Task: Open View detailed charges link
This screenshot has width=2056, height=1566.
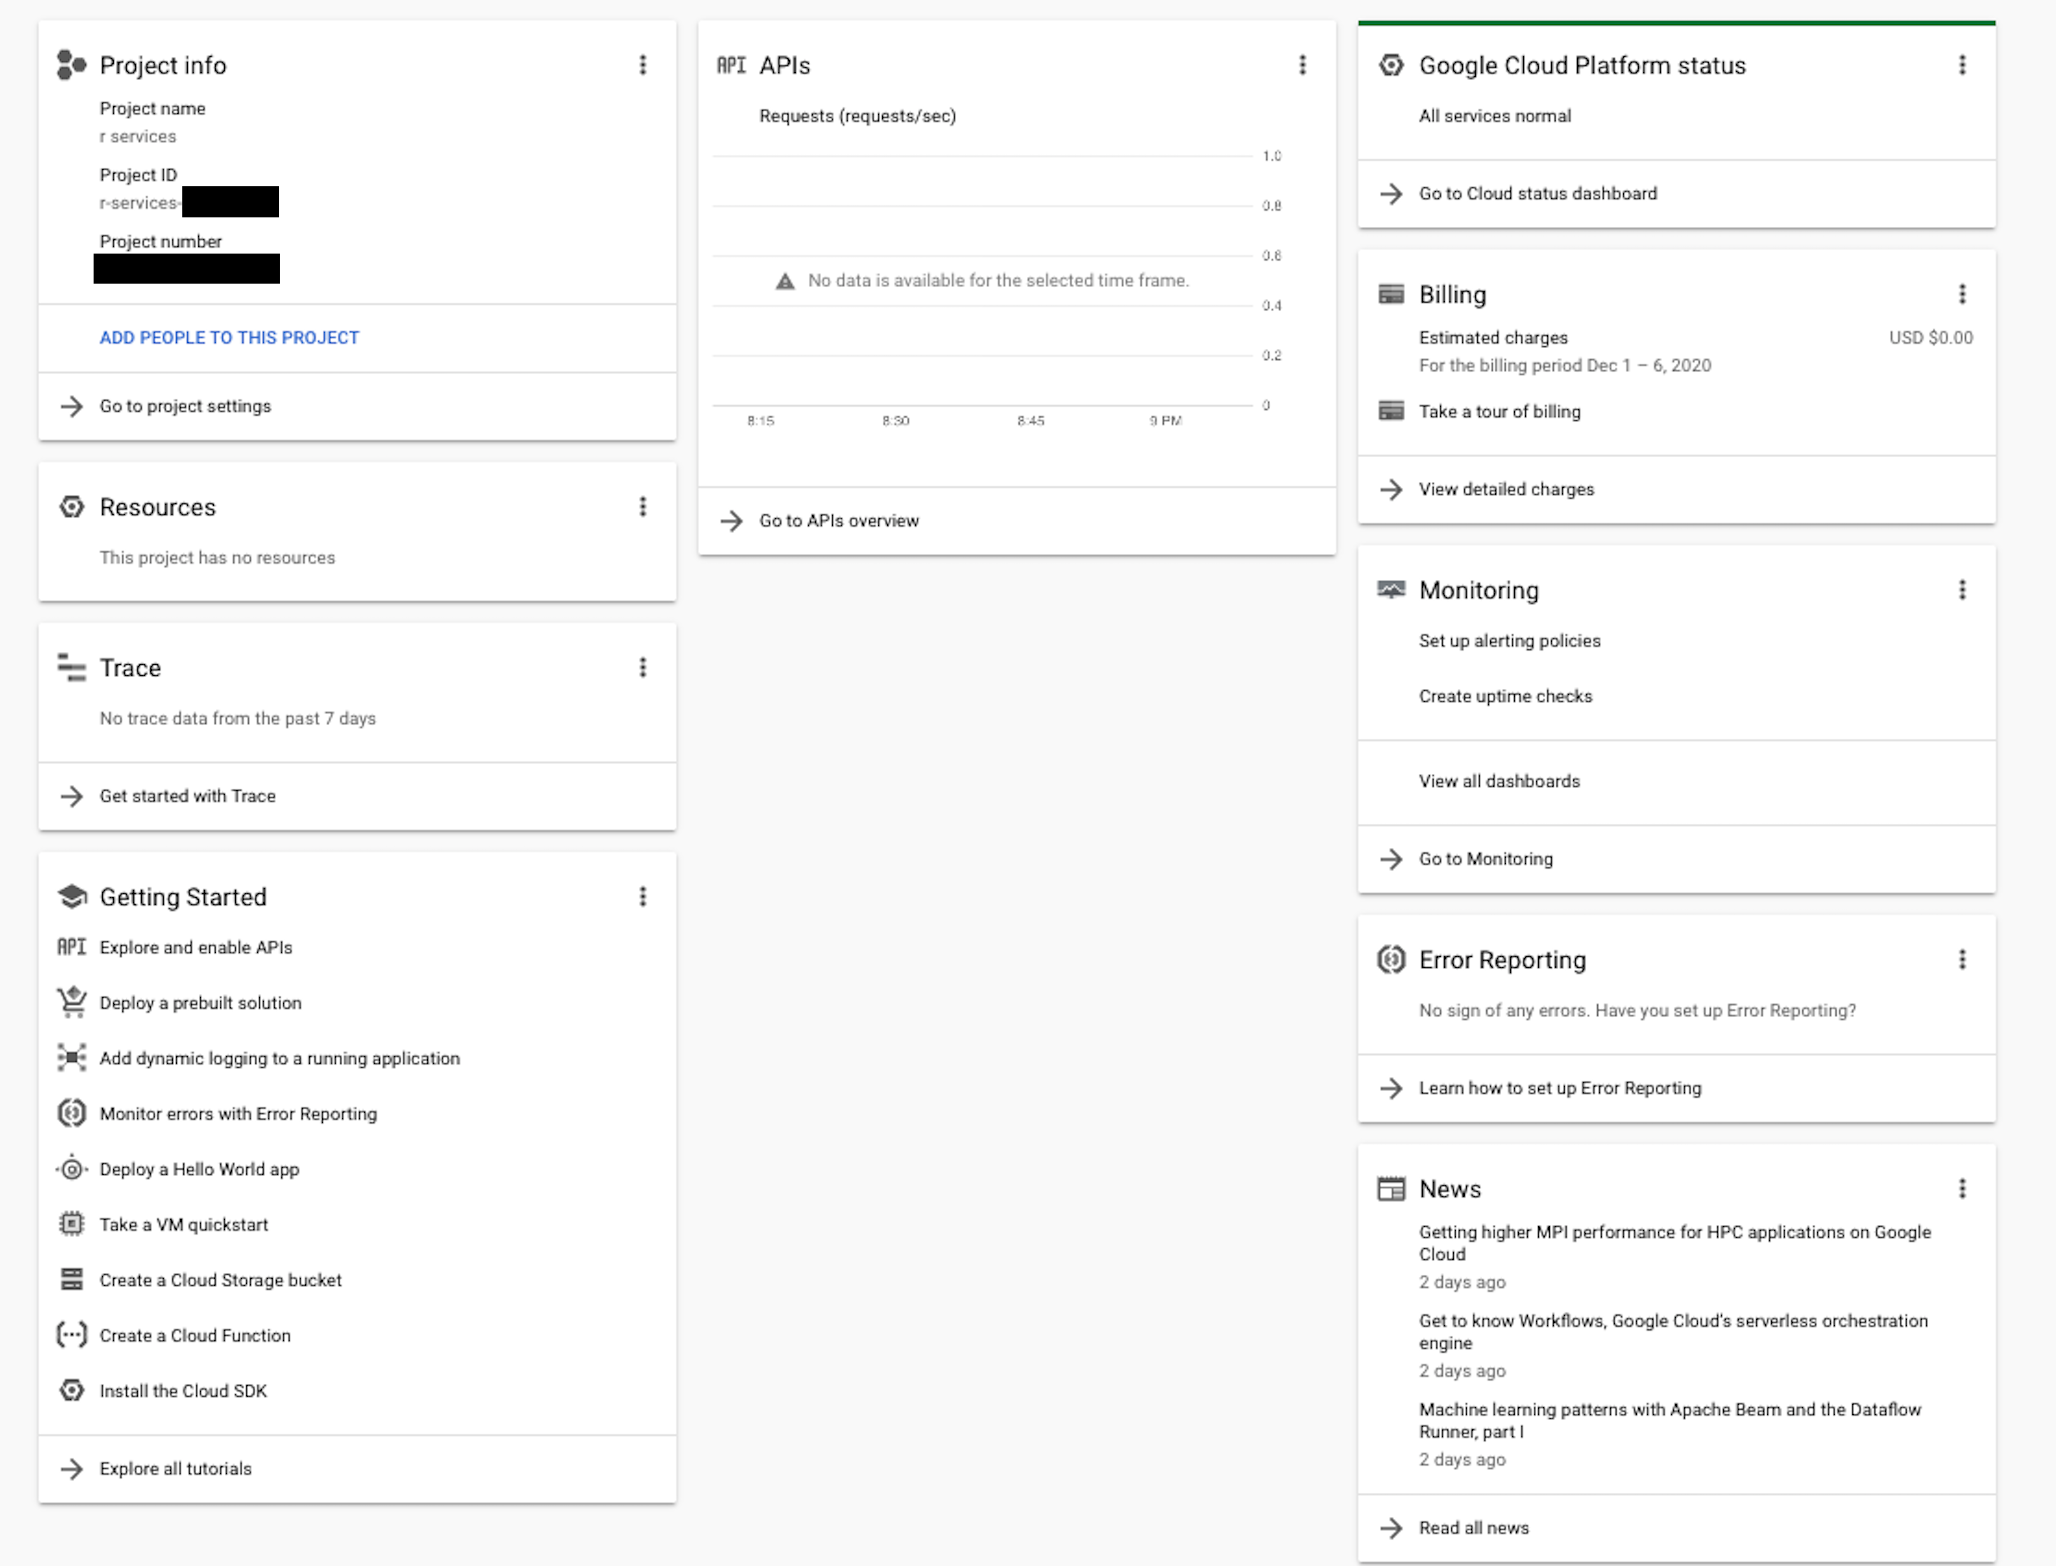Action: pos(1506,489)
